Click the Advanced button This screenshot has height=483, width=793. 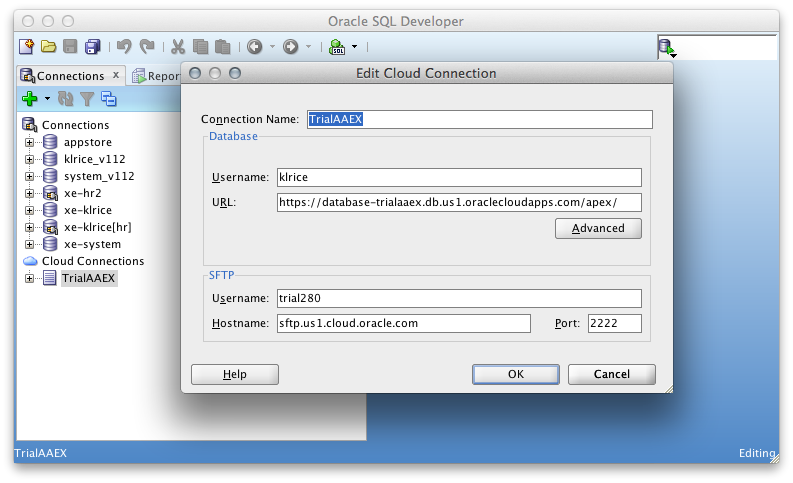pyautogui.click(x=598, y=228)
